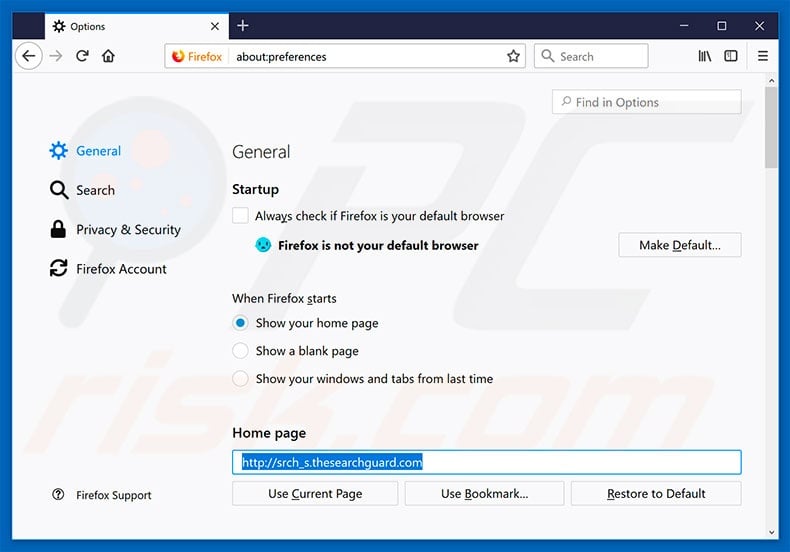Click Use Current Page button
Screen dimensions: 790x552
tap(315, 494)
